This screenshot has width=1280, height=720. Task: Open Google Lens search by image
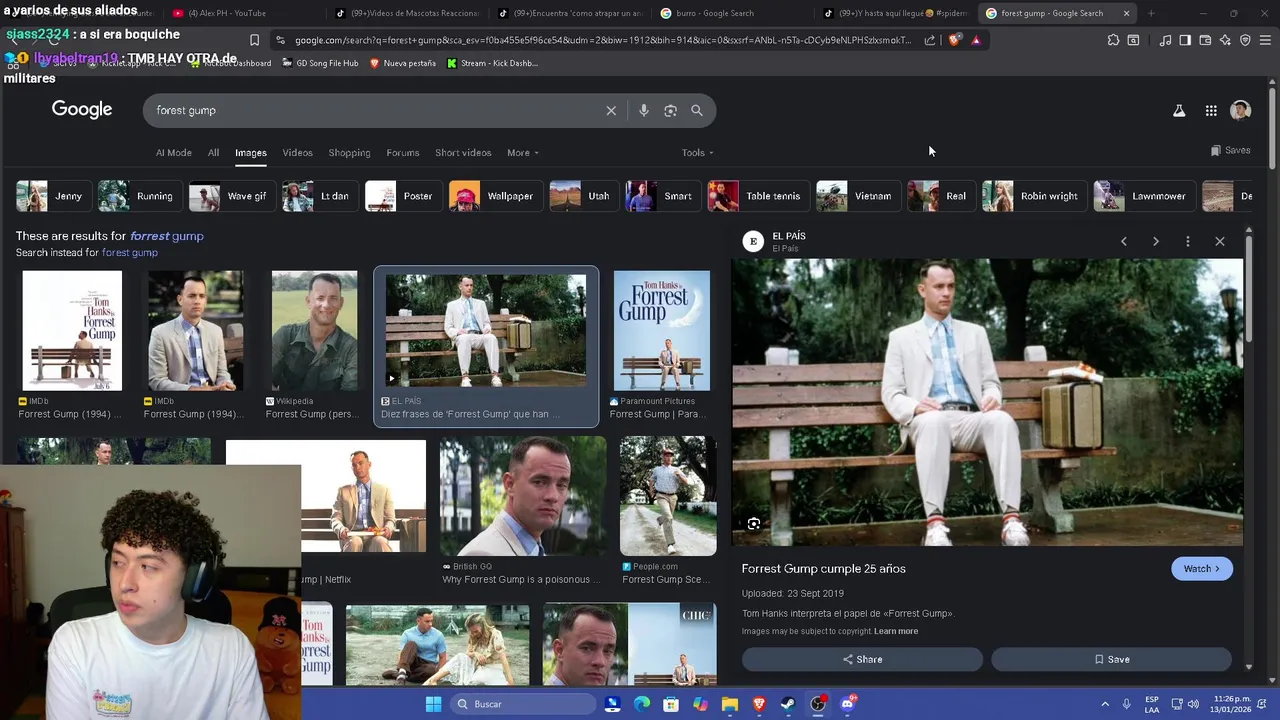(x=671, y=111)
